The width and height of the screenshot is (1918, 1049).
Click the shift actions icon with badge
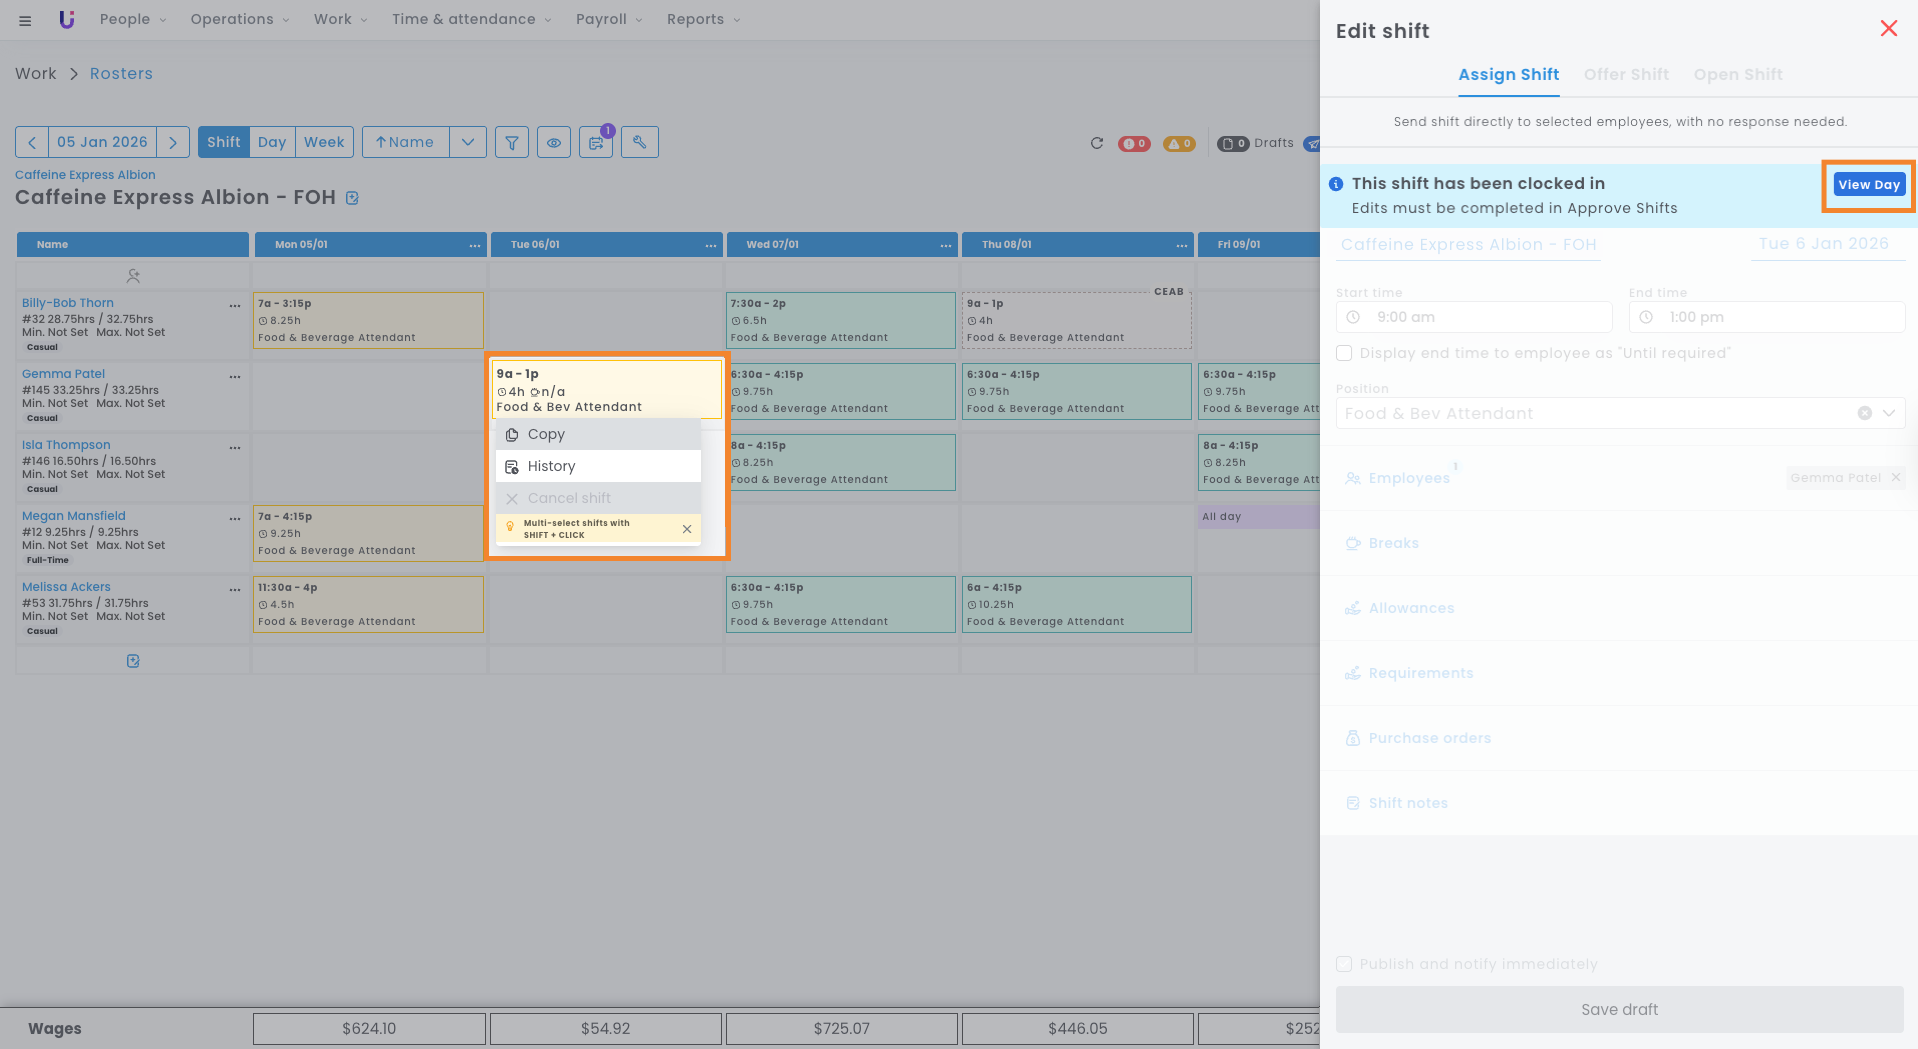click(x=597, y=143)
